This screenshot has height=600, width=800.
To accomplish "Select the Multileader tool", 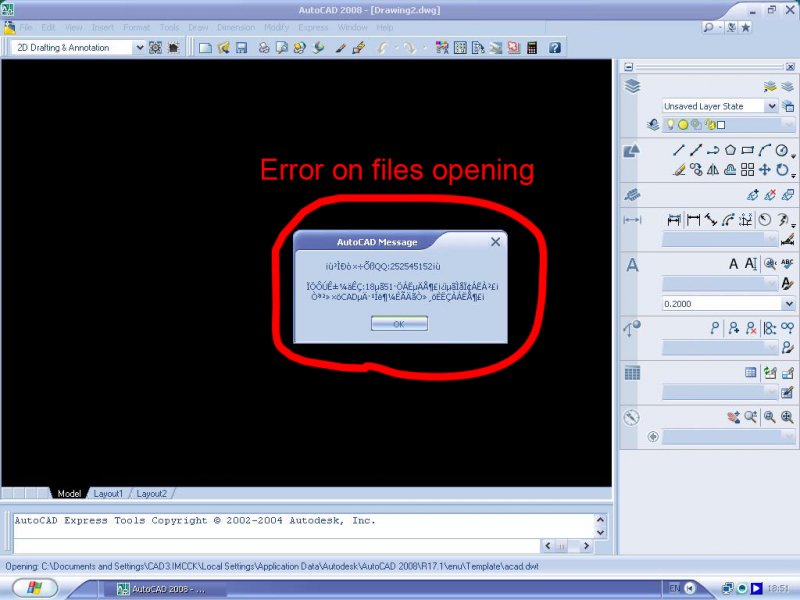I will tap(715, 328).
